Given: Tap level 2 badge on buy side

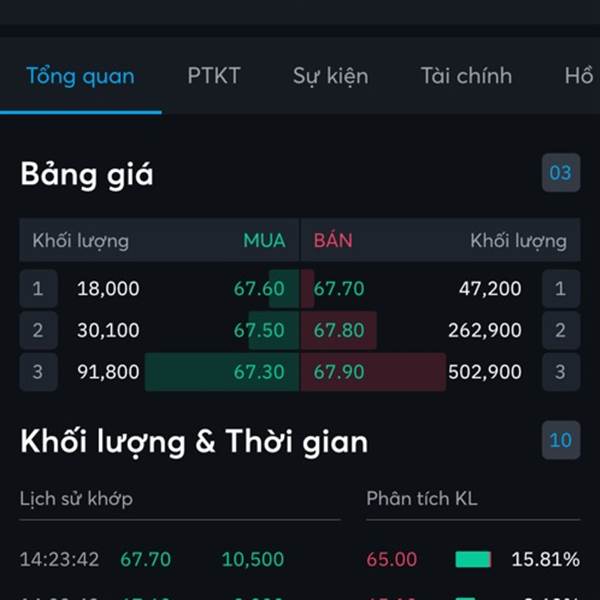Looking at the screenshot, I should click(x=38, y=330).
